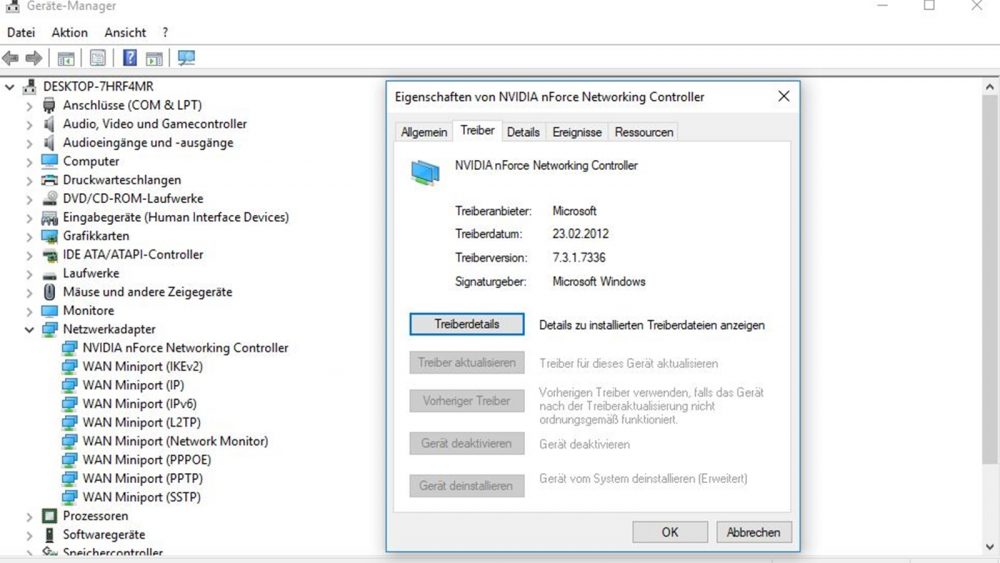Confirm the dialog with OK
This screenshot has height=563, width=1000.
point(670,532)
